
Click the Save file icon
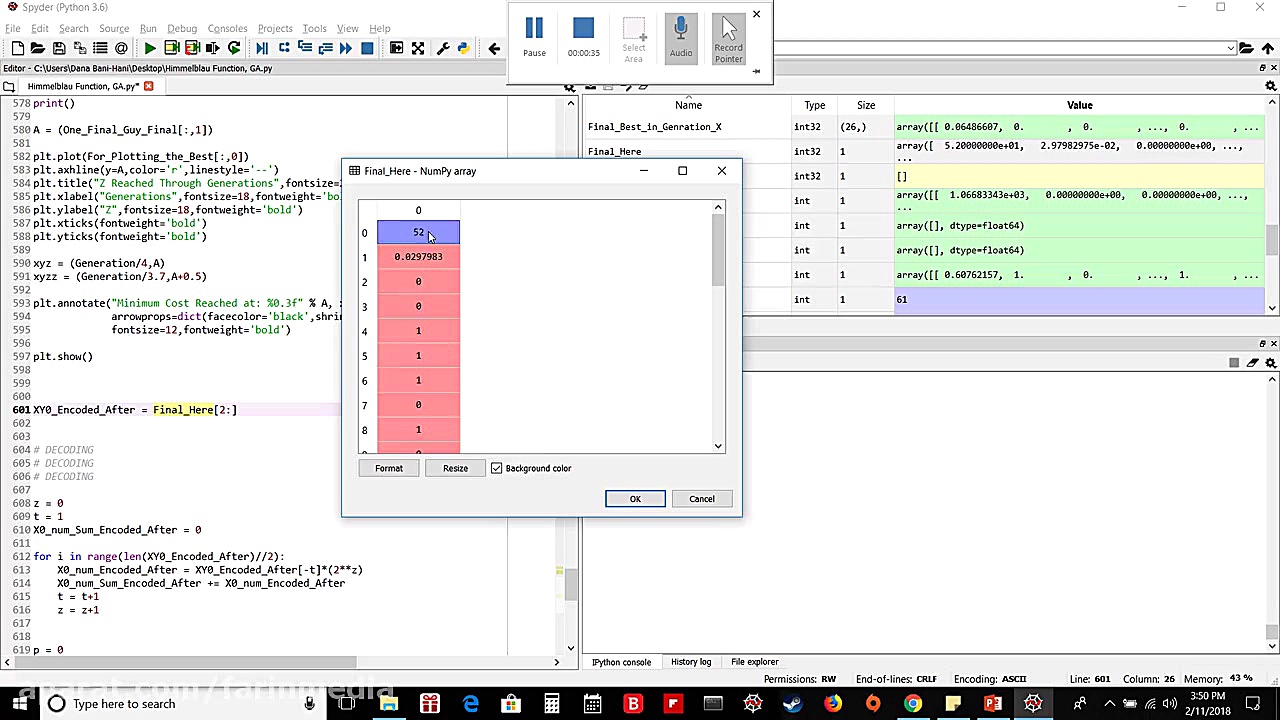click(x=59, y=48)
